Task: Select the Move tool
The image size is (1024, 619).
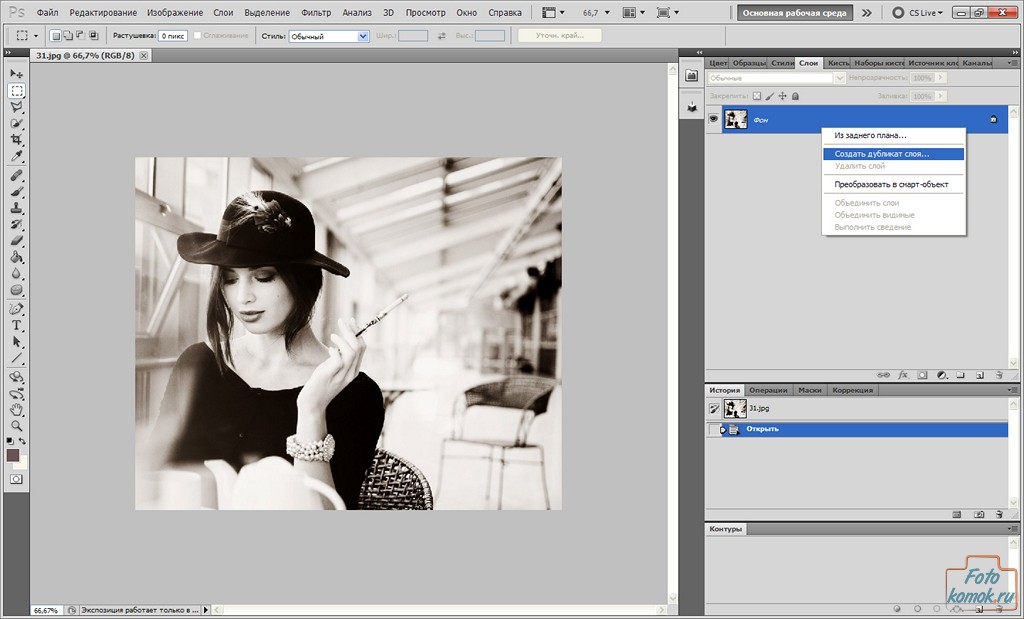Action: point(16,74)
